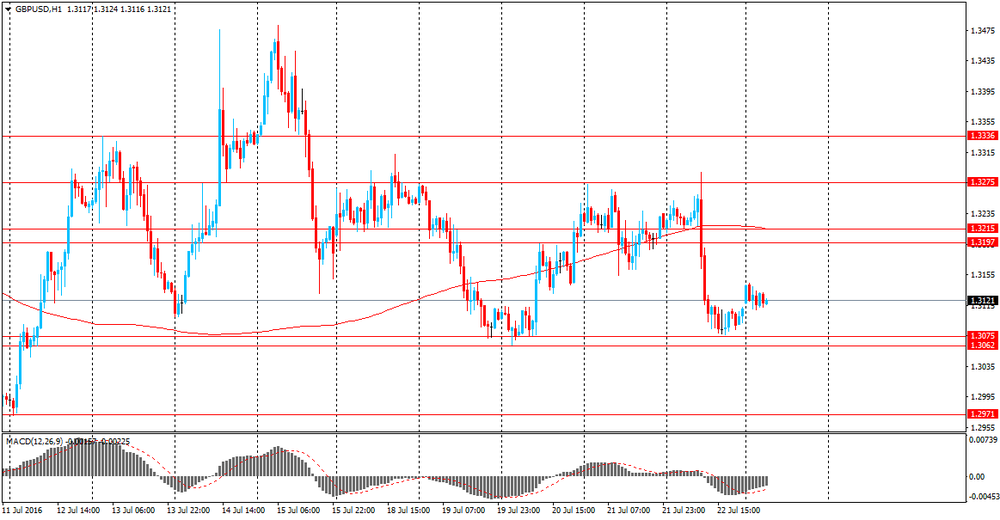Click the triangle arrow before GBPUSD,H1
This screenshot has width=1000, height=520.
coord(8,10)
